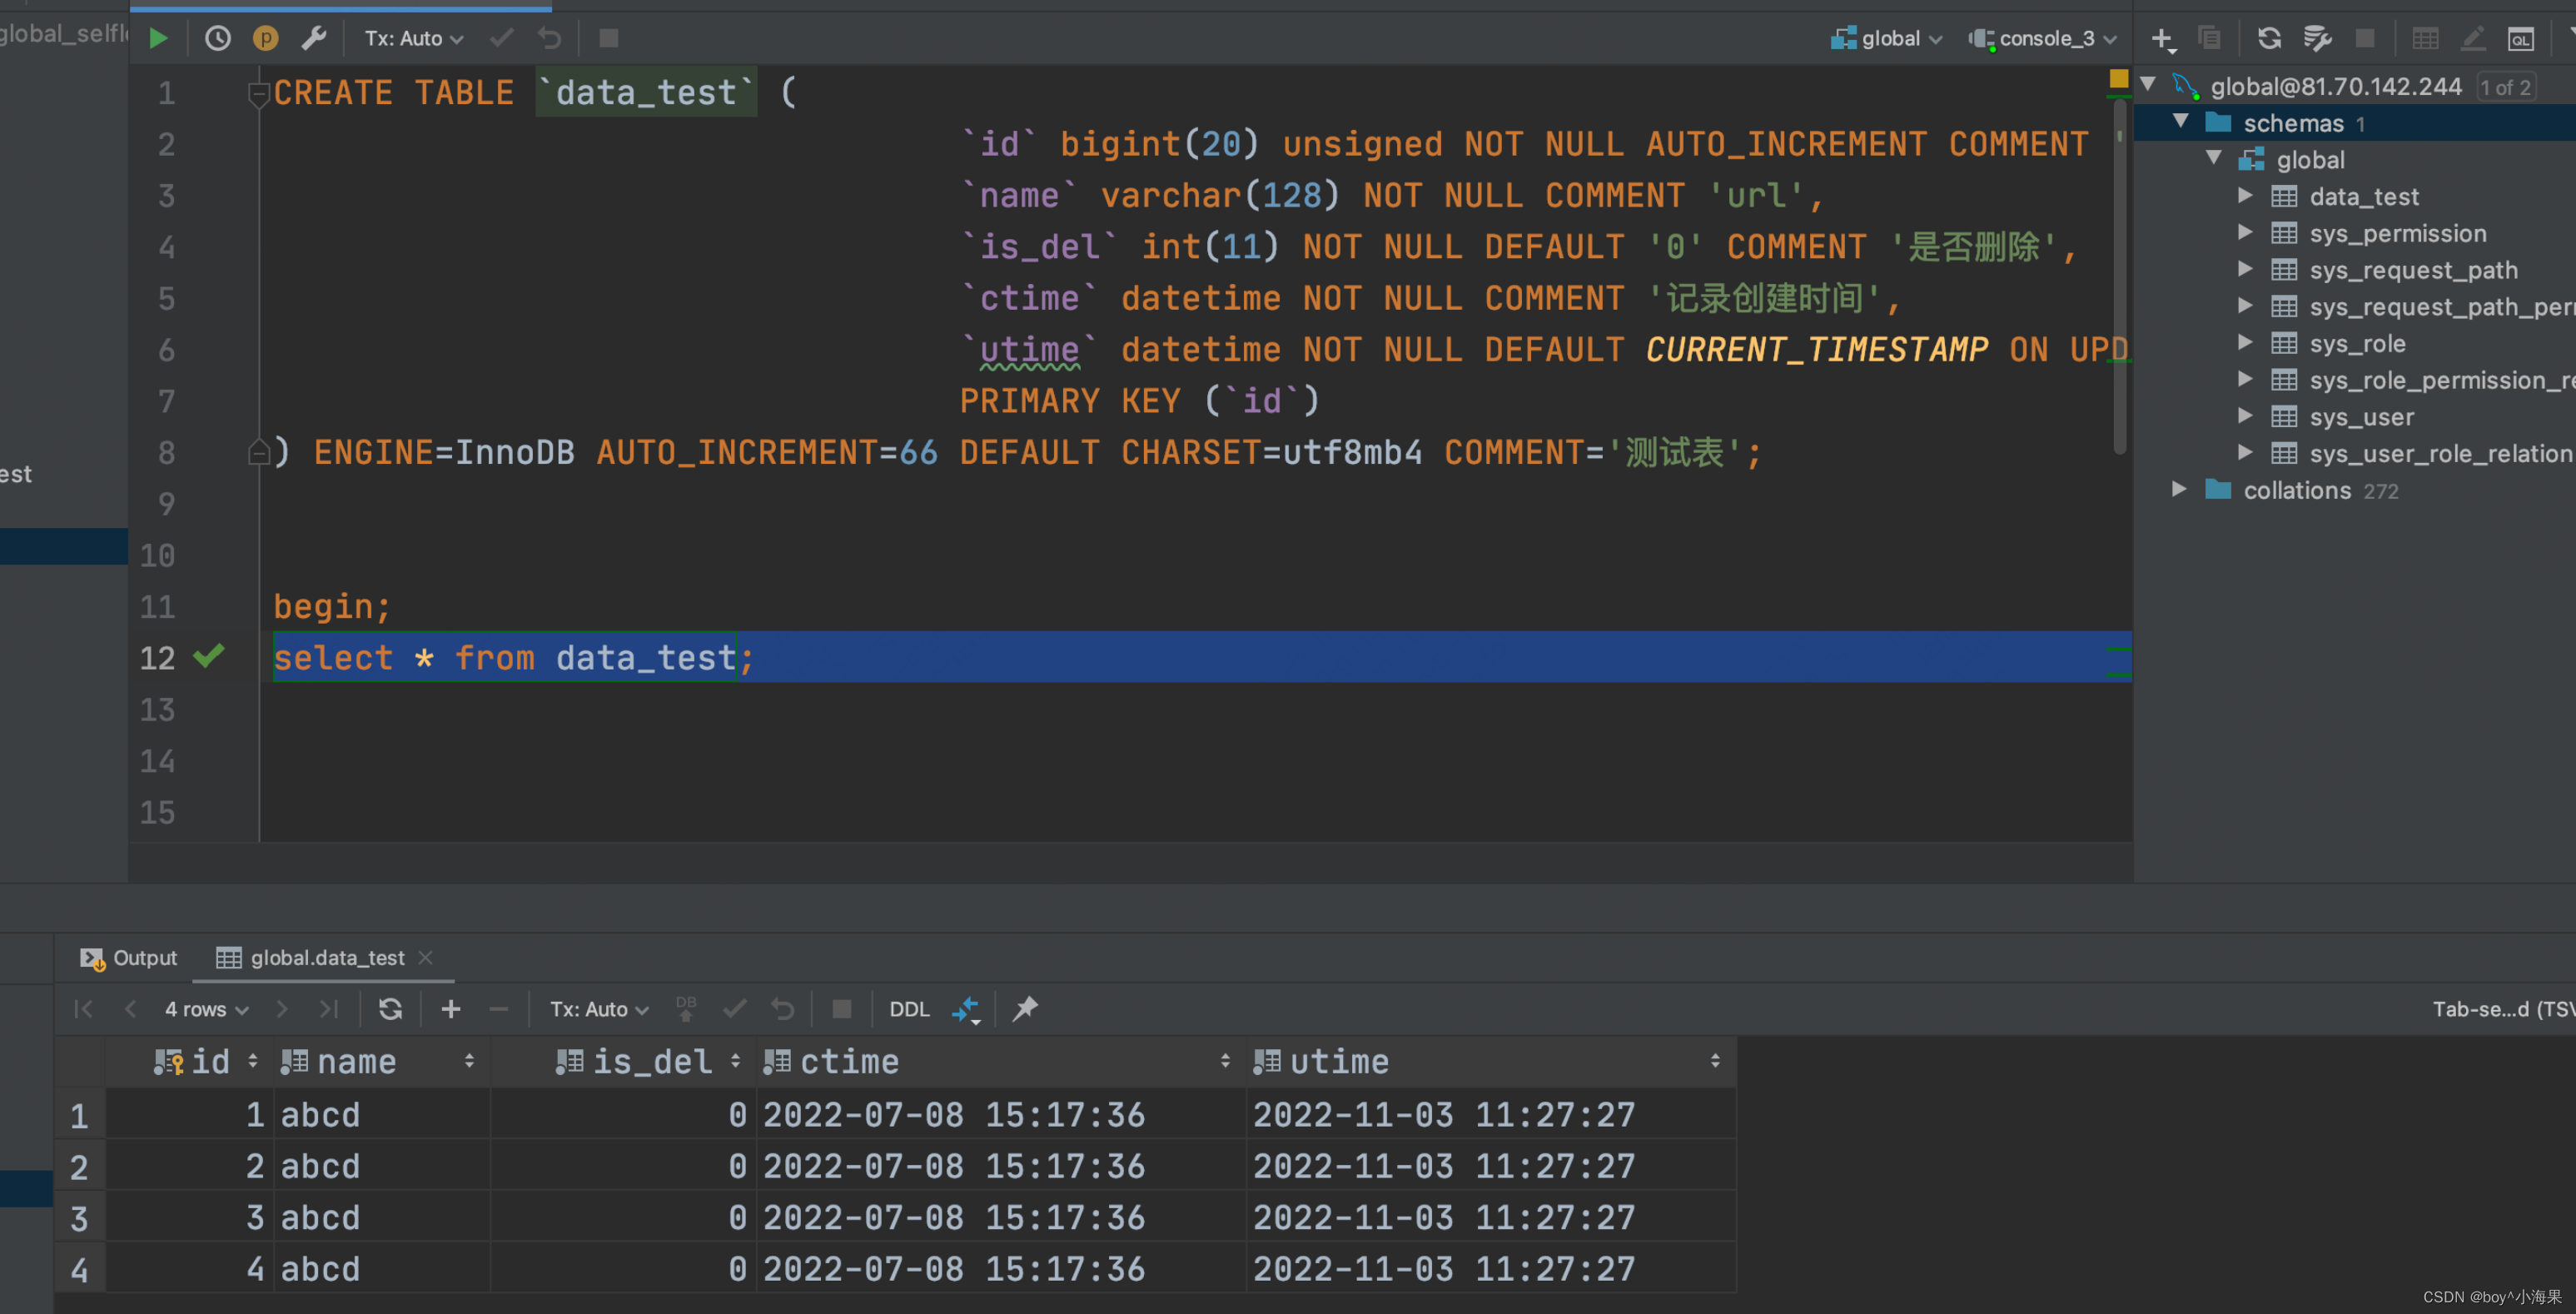Viewport: 2576px width, 1314px height.
Task: Expand the data_test table tree node
Action: coord(2245,196)
